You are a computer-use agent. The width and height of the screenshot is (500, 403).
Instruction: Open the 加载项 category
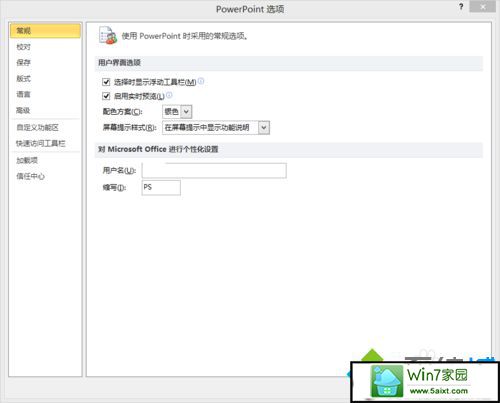(x=27, y=160)
